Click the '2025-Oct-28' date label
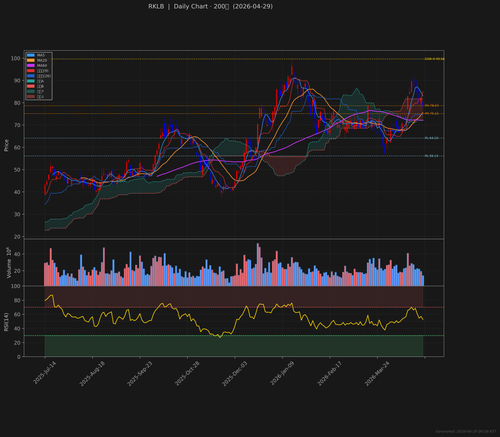 tap(187, 374)
